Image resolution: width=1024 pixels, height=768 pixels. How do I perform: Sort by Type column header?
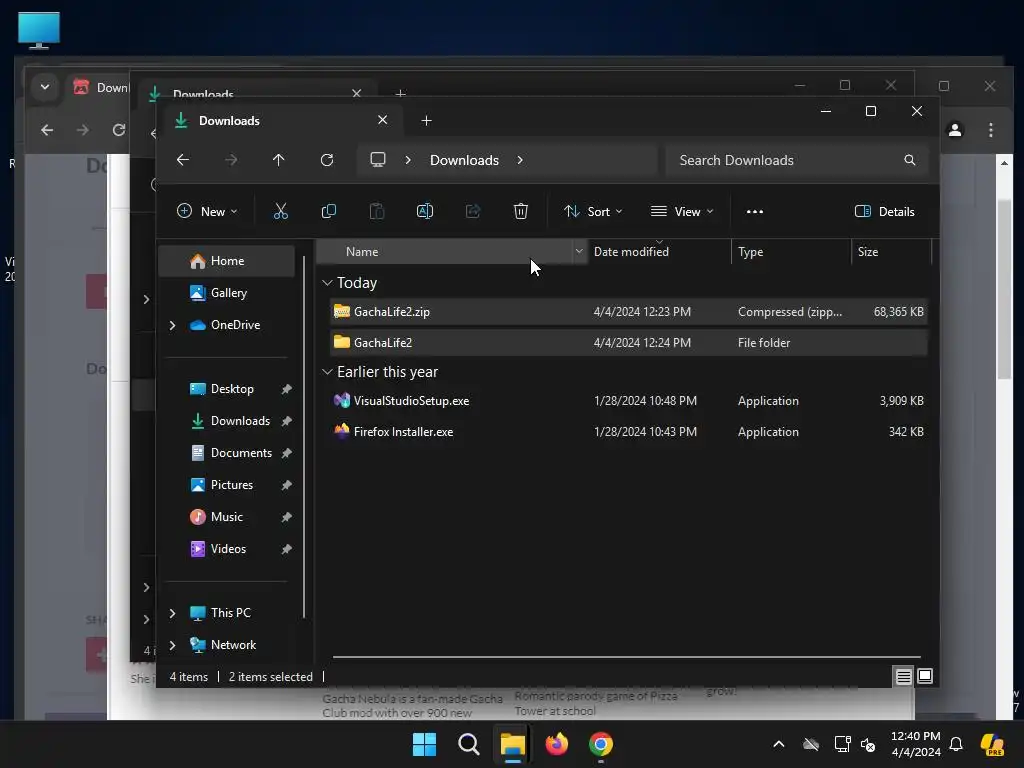tap(791, 251)
